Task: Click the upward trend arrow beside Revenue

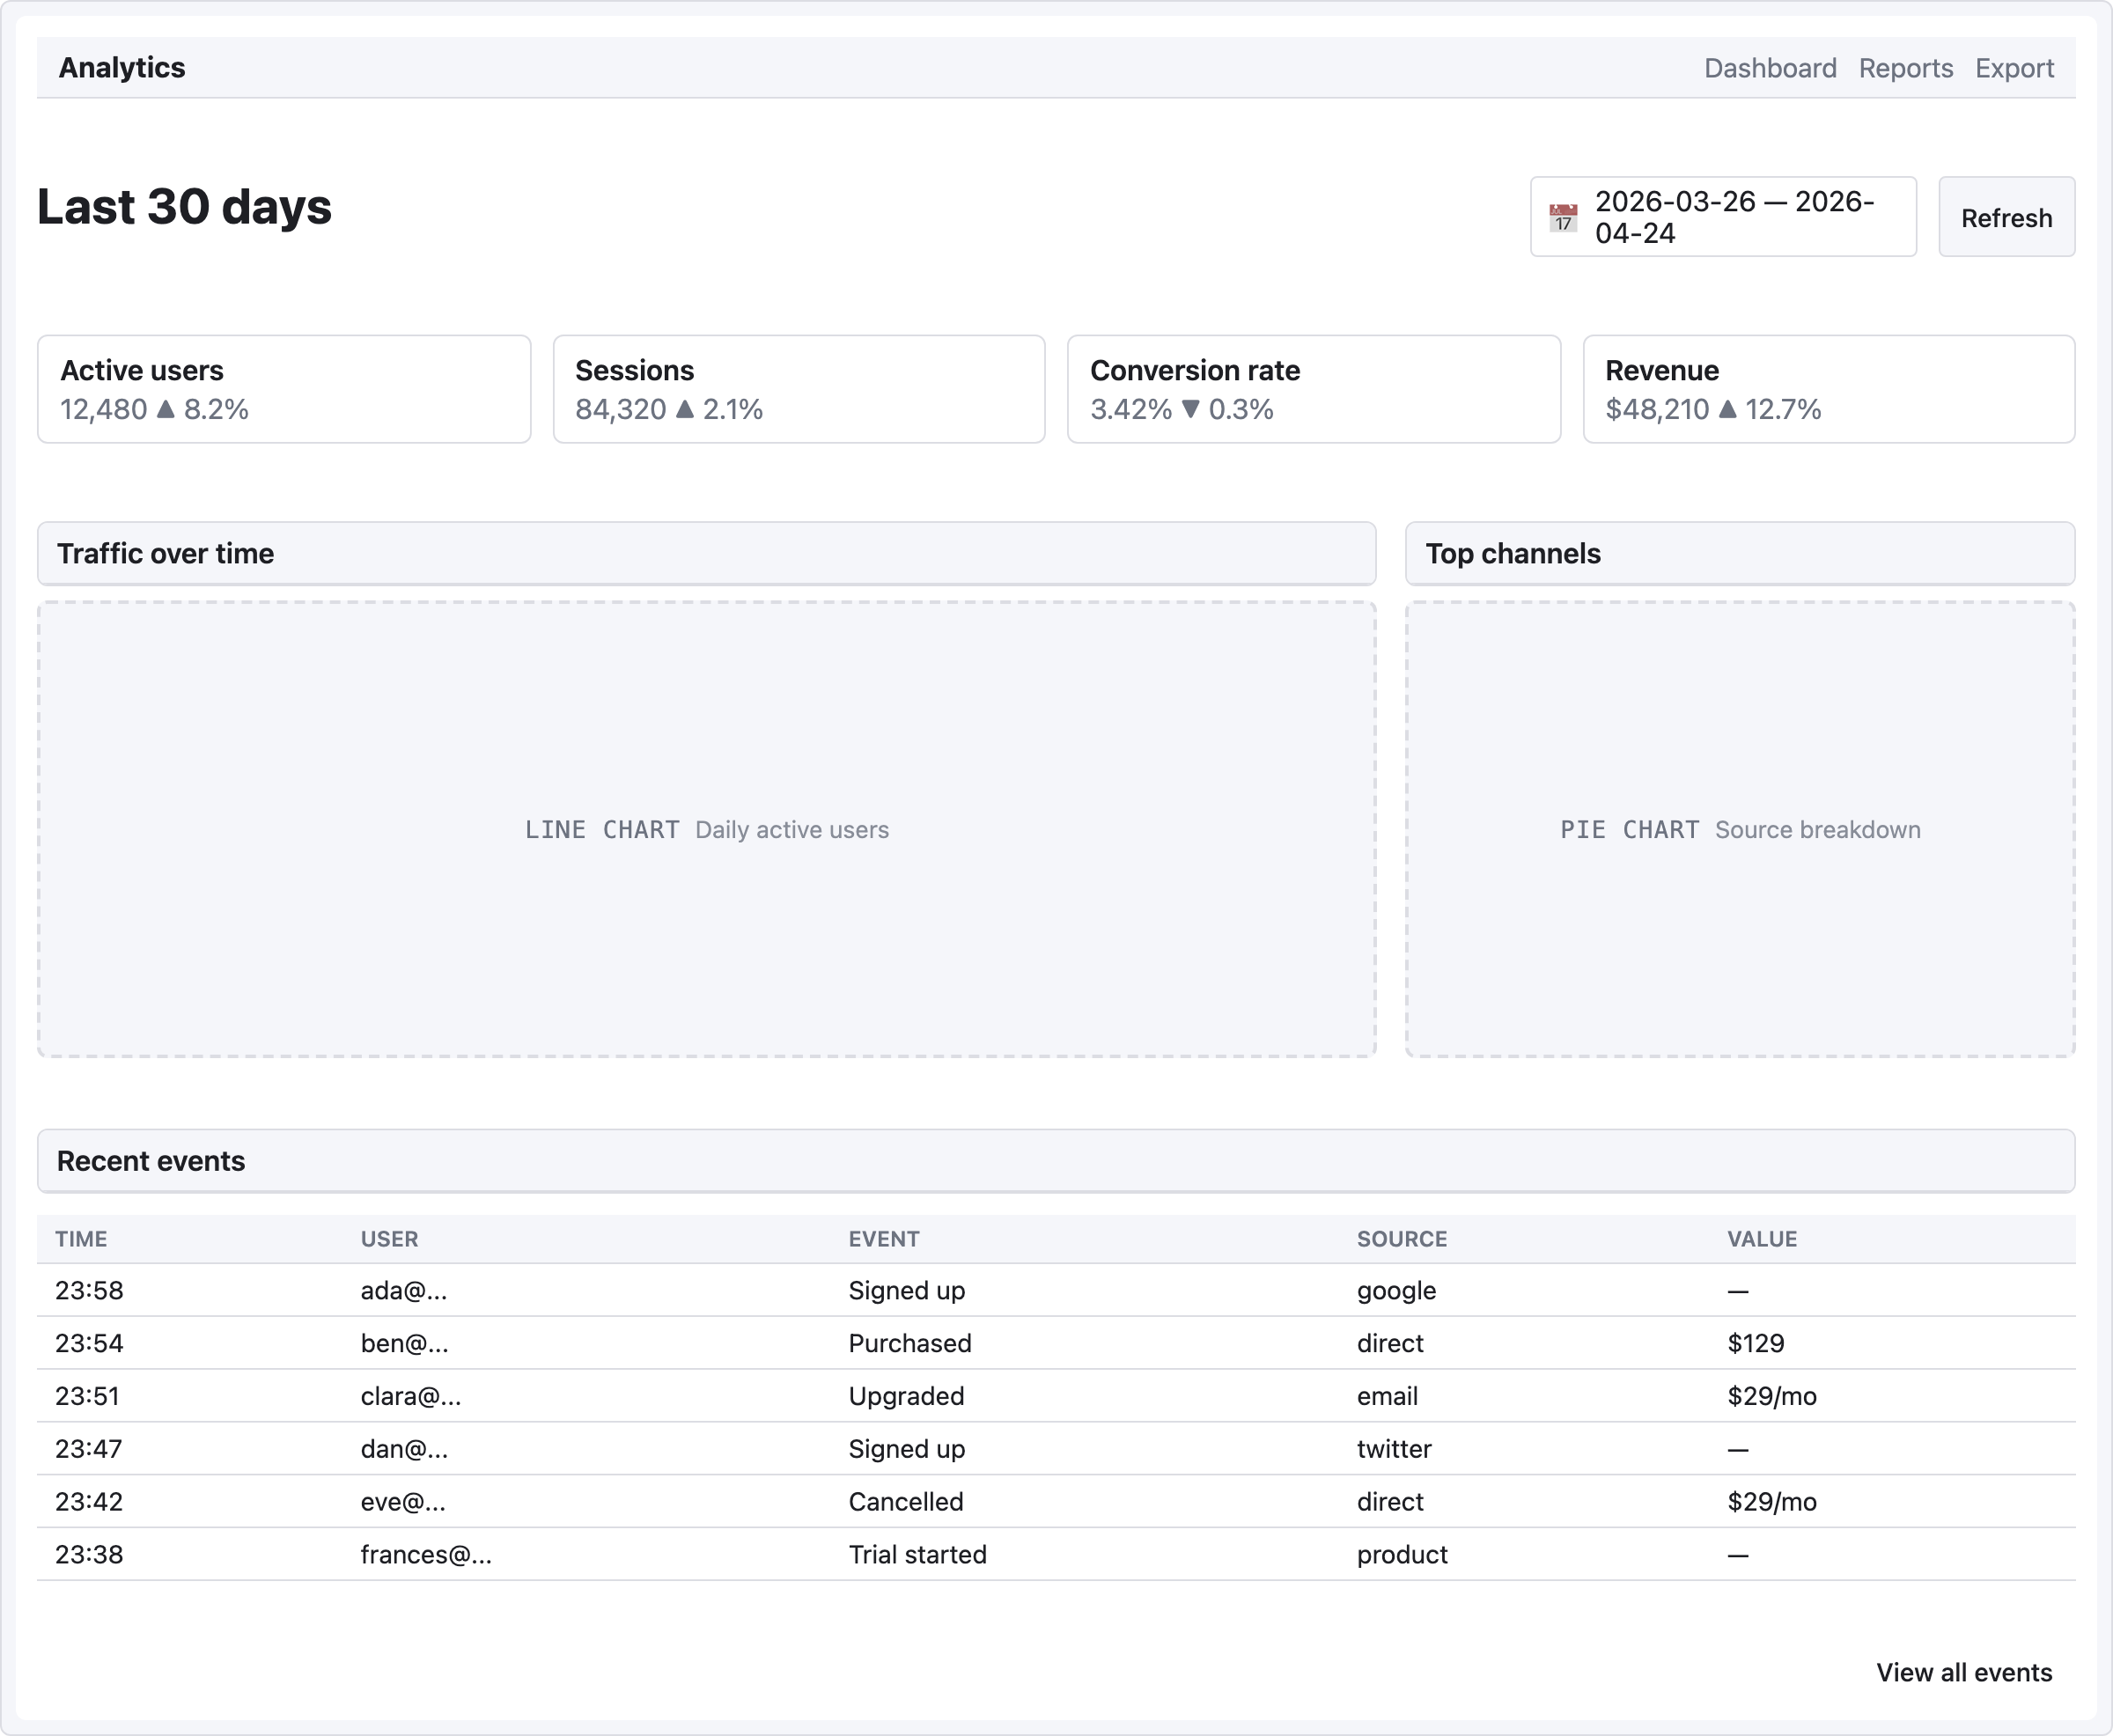Action: tap(1727, 409)
